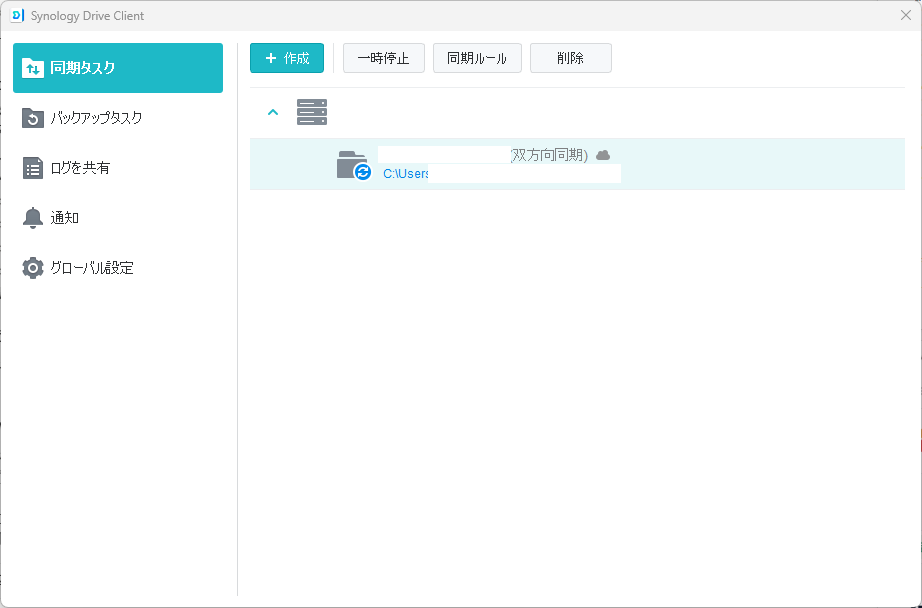The image size is (922, 608).
Task: Click the 作成 create button
Action: pyautogui.click(x=287, y=58)
